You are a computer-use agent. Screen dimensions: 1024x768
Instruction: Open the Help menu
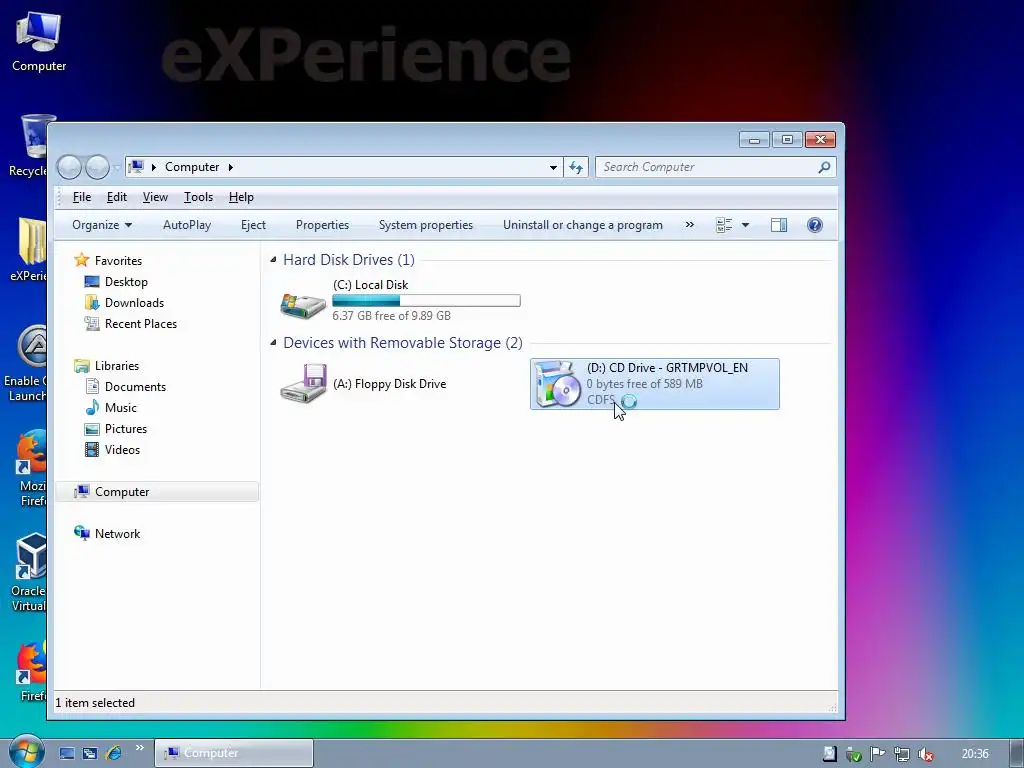(241, 197)
